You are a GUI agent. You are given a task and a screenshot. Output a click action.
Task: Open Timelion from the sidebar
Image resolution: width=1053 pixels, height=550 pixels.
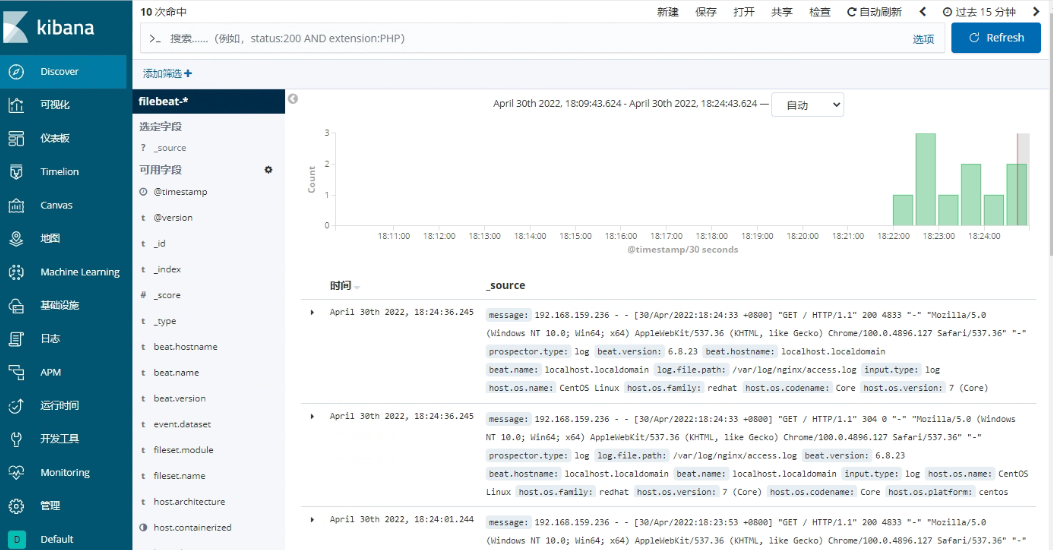pyautogui.click(x=63, y=172)
